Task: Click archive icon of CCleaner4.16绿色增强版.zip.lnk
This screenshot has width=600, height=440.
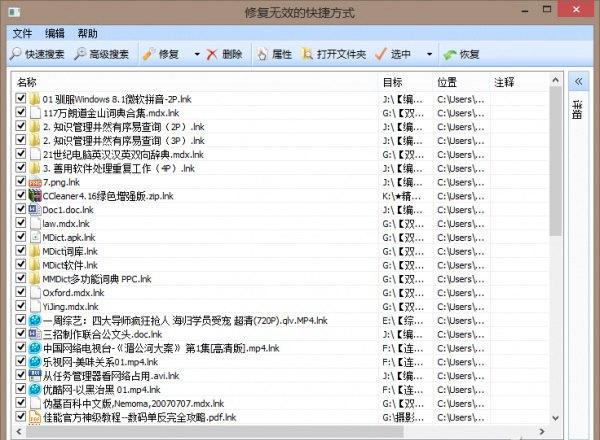Action: click(x=35, y=196)
